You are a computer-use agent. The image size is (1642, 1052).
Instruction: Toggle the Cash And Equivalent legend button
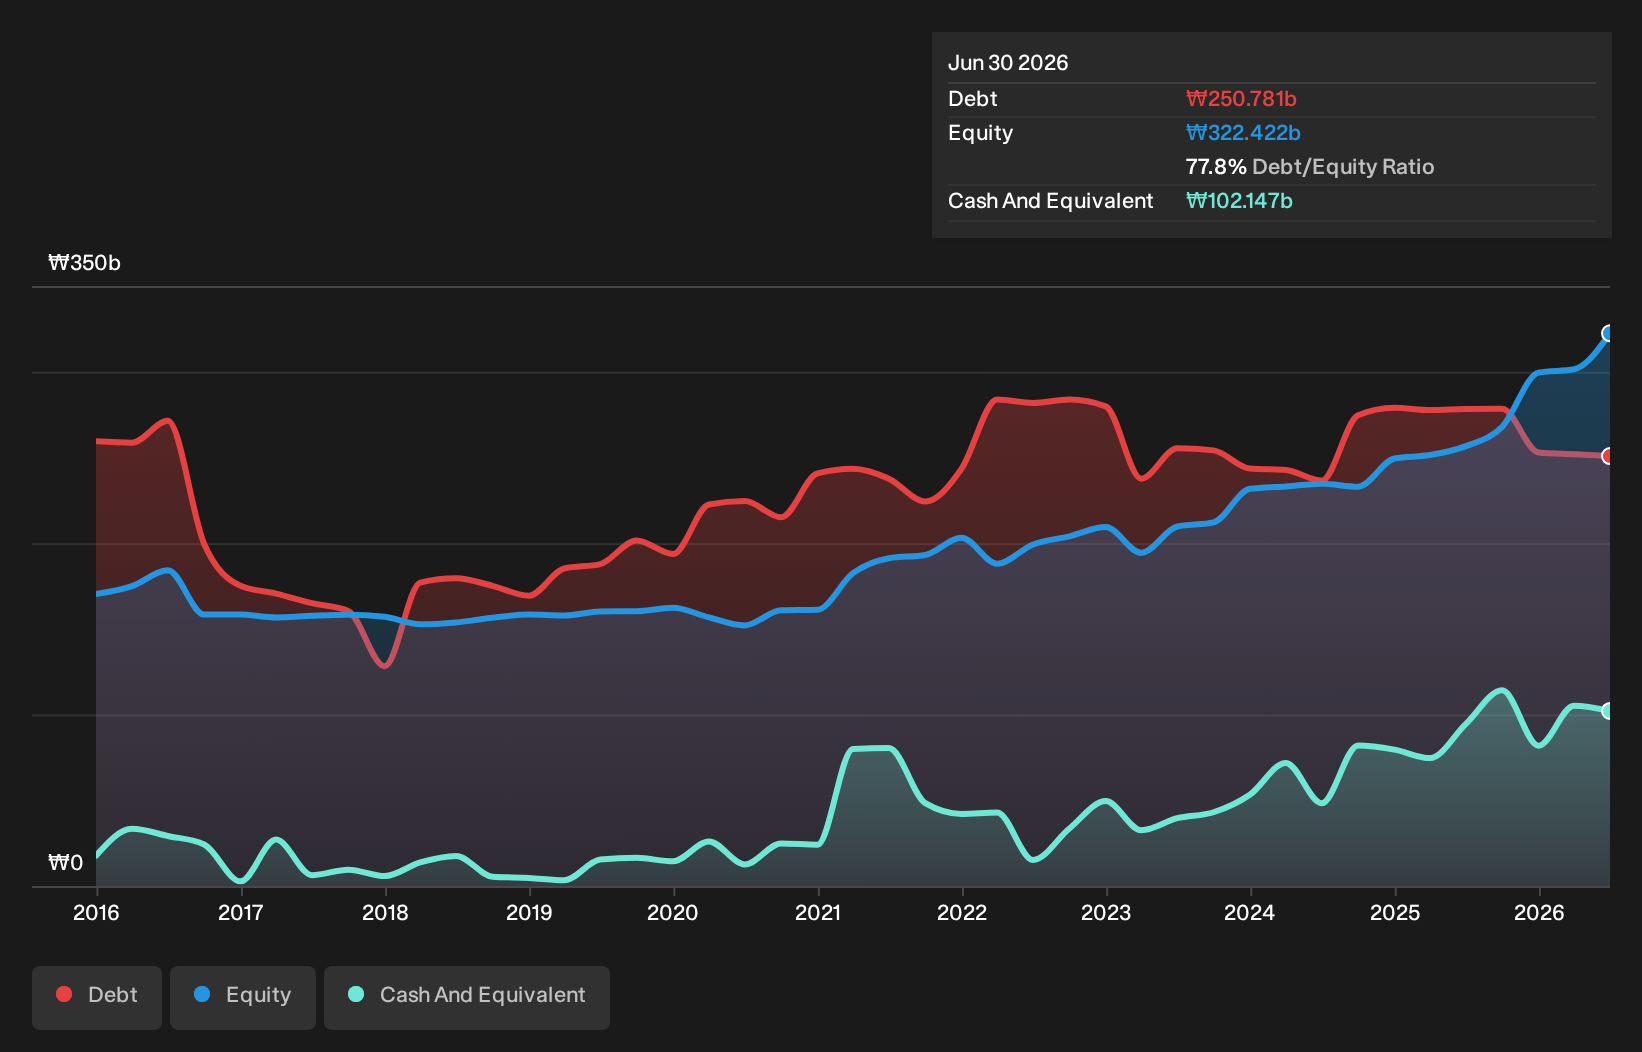467,997
